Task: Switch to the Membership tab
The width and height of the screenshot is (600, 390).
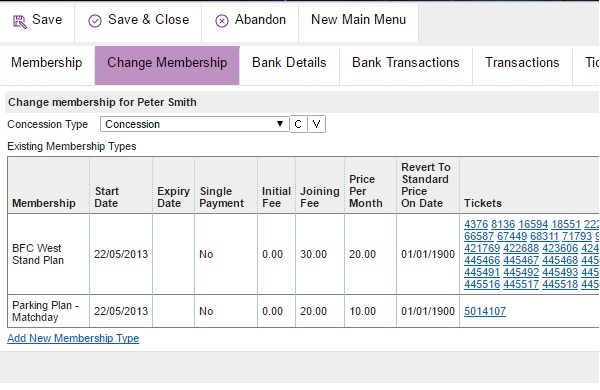Action: click(47, 62)
